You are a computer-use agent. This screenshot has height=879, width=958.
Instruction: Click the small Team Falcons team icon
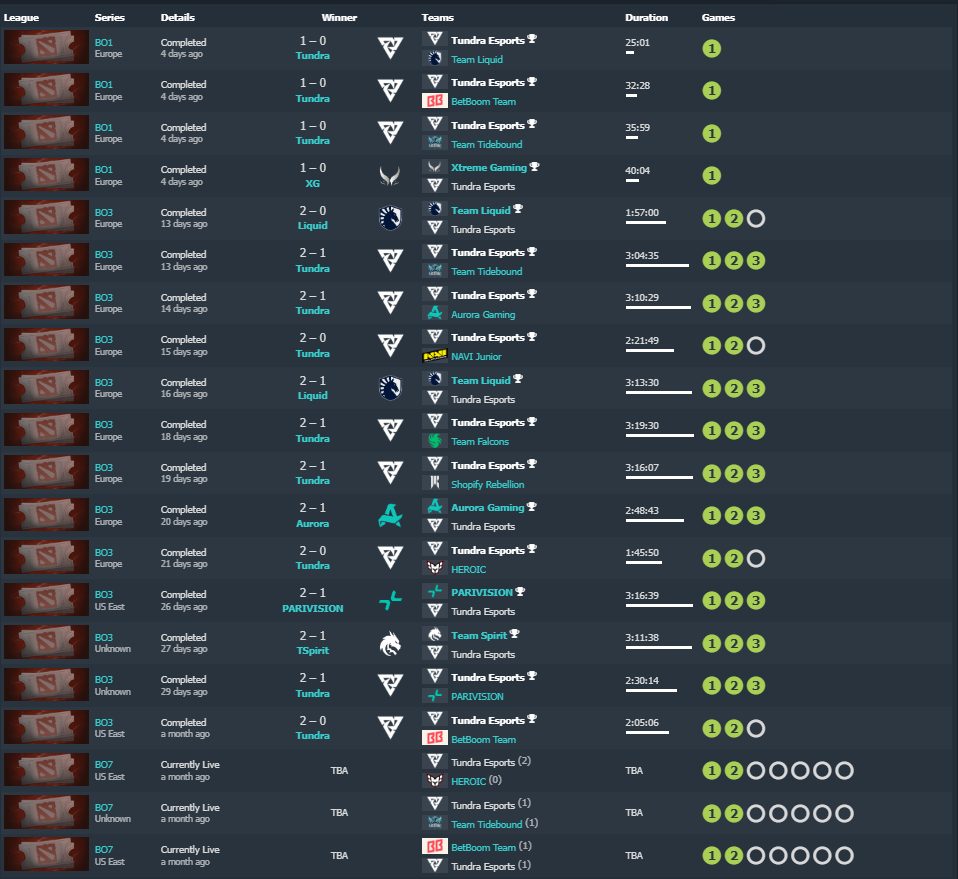pos(434,441)
